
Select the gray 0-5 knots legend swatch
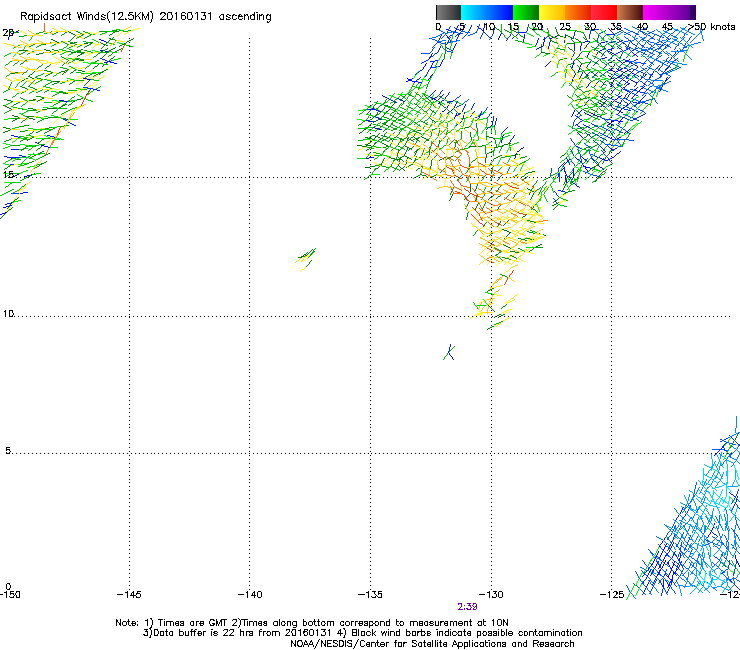[448, 12]
